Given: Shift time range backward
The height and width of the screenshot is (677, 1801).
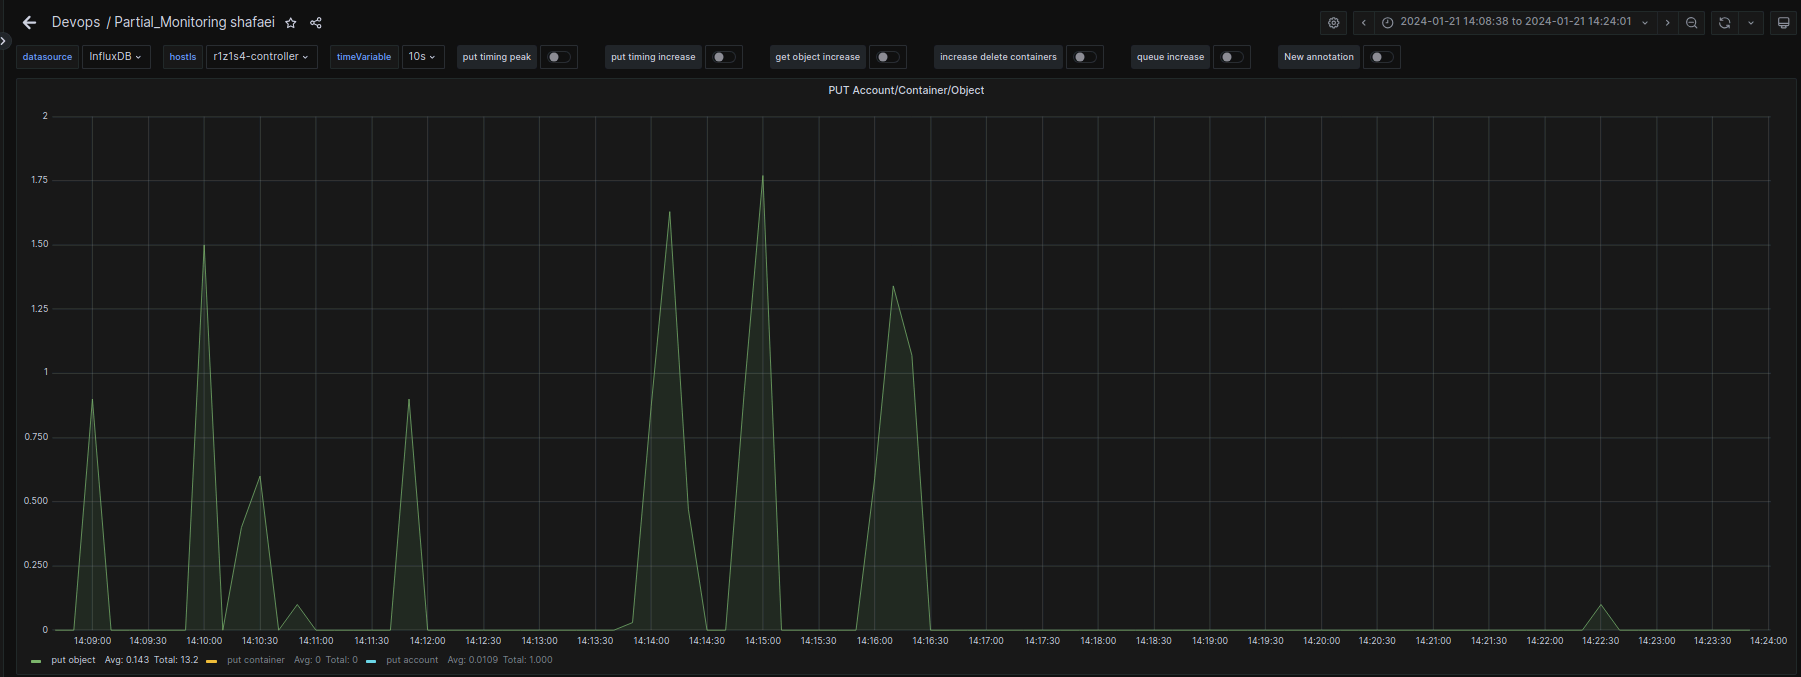Looking at the screenshot, I should coord(1363,22).
